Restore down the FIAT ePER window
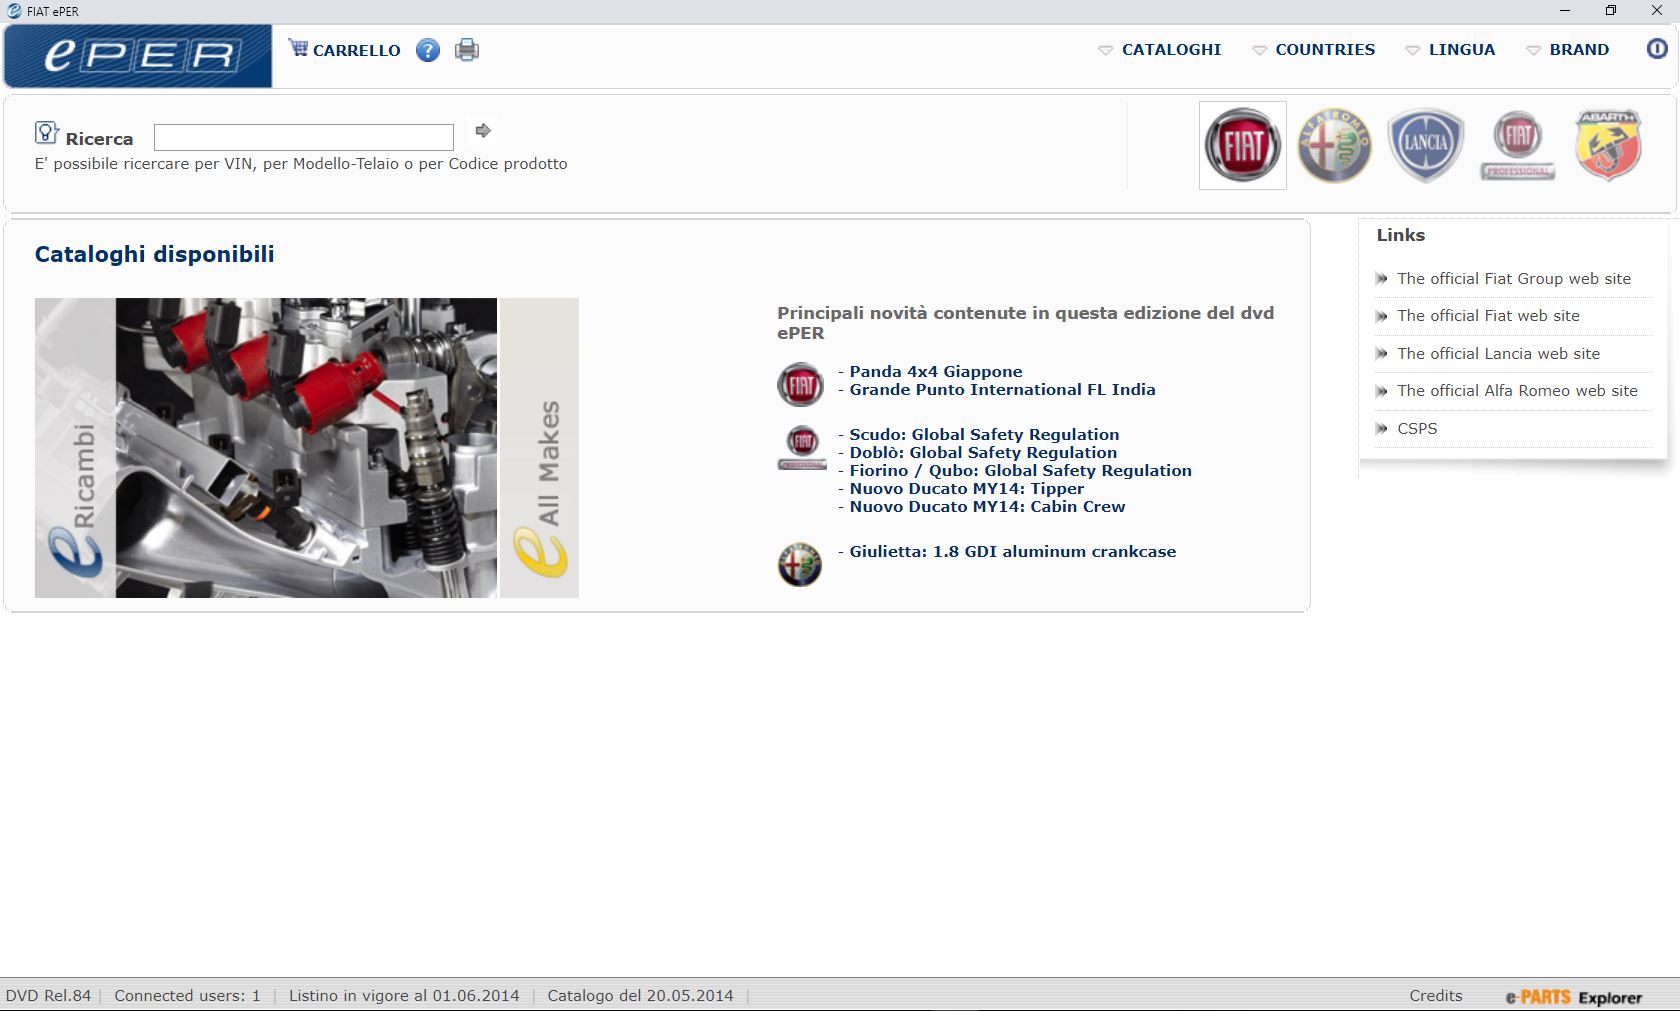This screenshot has height=1011, width=1680. point(1611,11)
